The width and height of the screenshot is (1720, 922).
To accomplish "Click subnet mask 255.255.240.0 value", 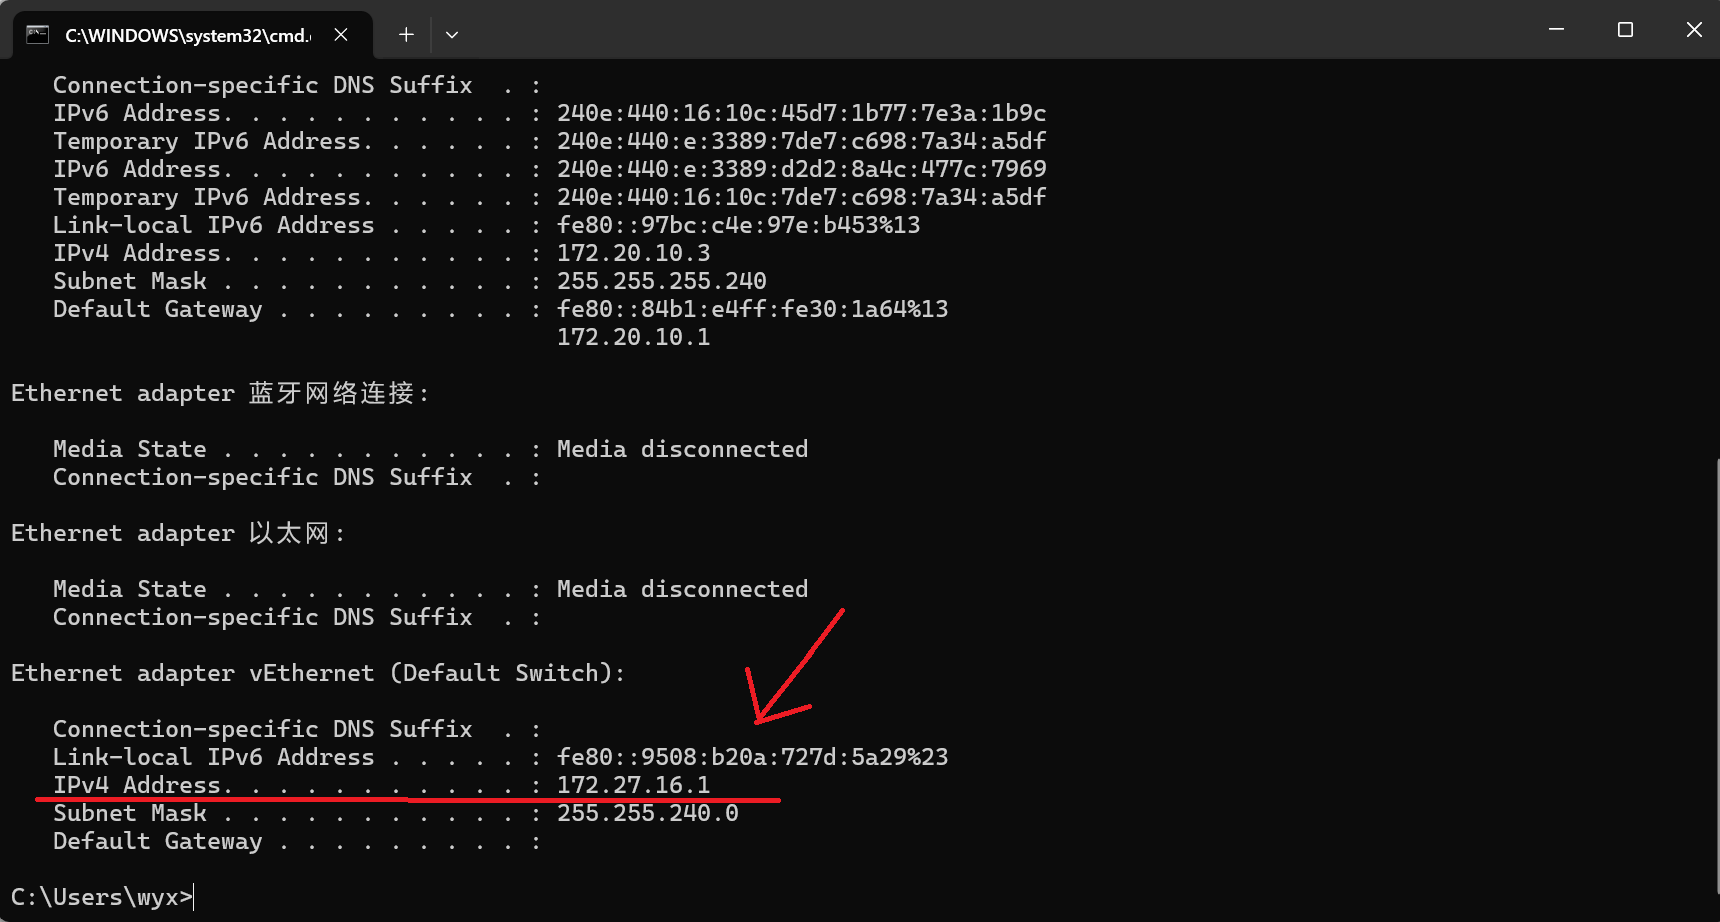I will tap(647, 813).
